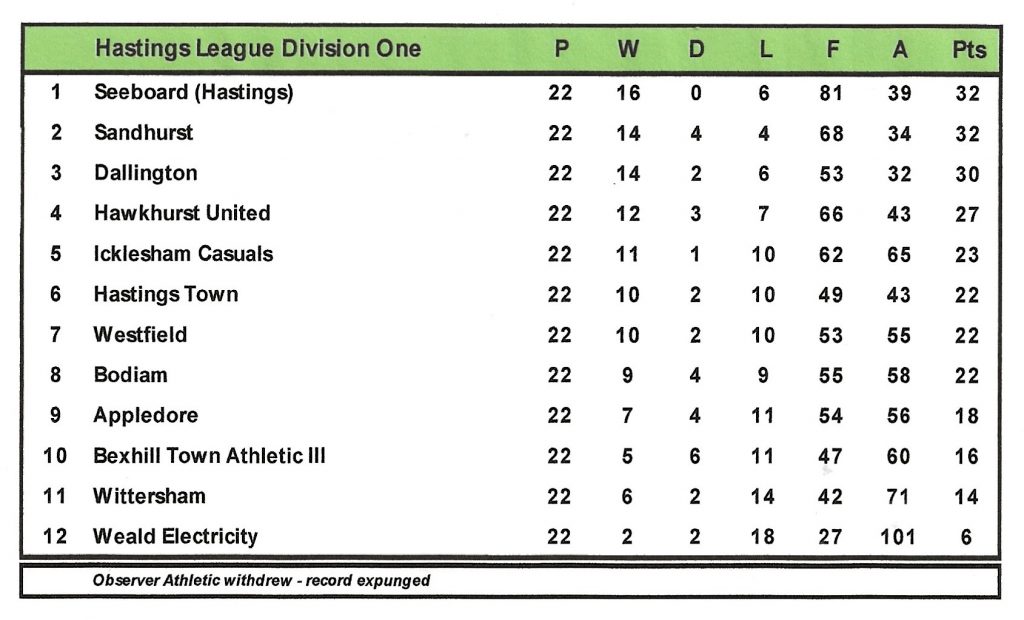The height and width of the screenshot is (620, 1024).
Task: Click Bexhill Town Athletic III entry
Action: (209, 456)
